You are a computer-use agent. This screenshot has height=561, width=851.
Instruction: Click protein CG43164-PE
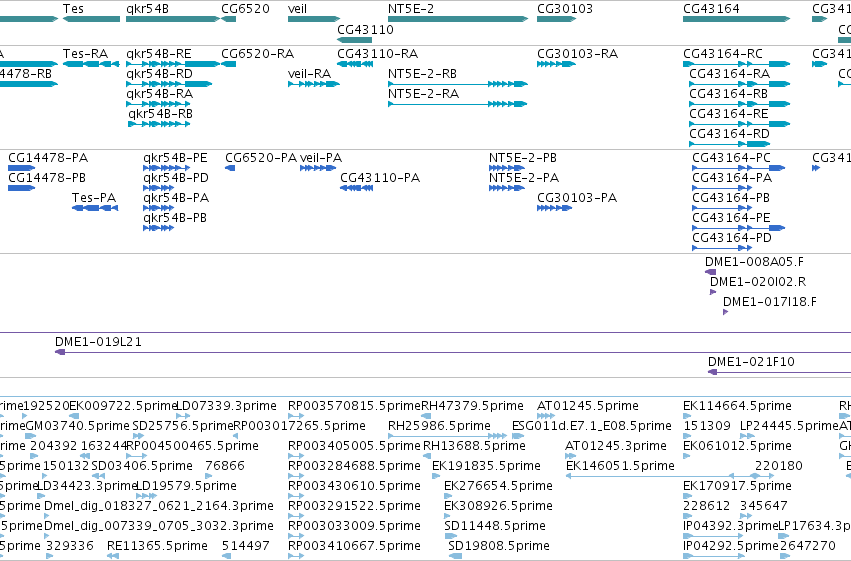coord(731,218)
